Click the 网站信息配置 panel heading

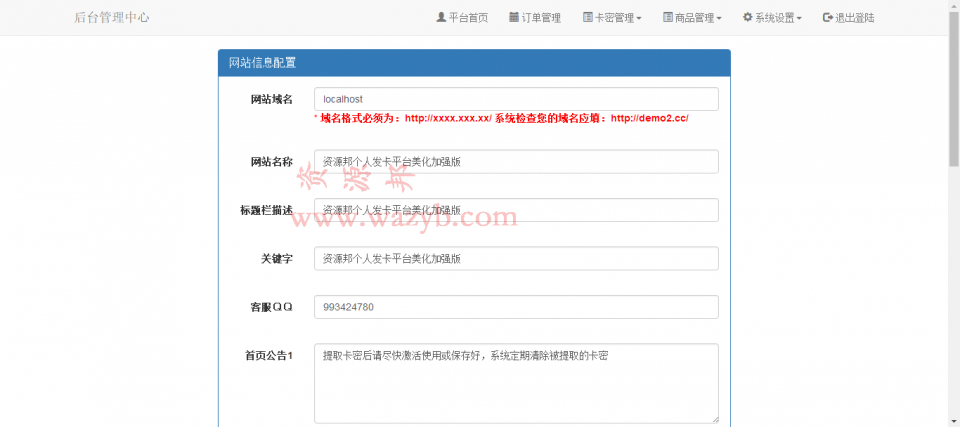(x=474, y=62)
